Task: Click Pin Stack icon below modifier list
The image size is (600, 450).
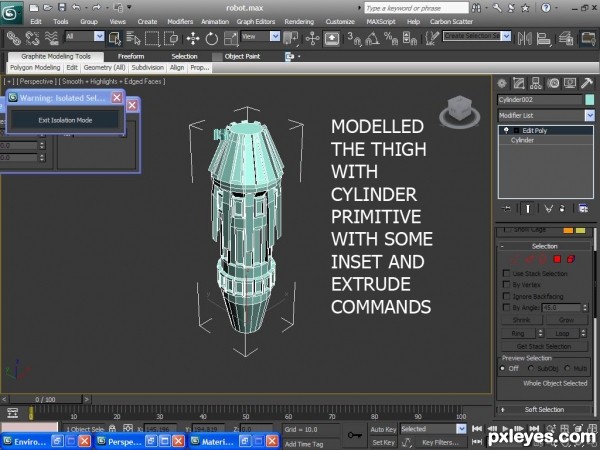Action: (x=506, y=209)
